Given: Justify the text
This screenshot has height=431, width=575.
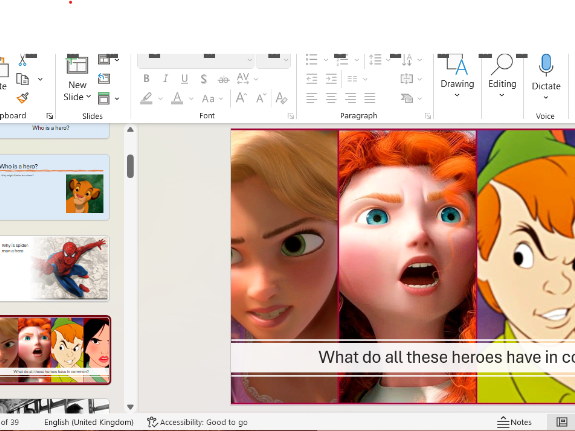Looking at the screenshot, I should (370, 98).
